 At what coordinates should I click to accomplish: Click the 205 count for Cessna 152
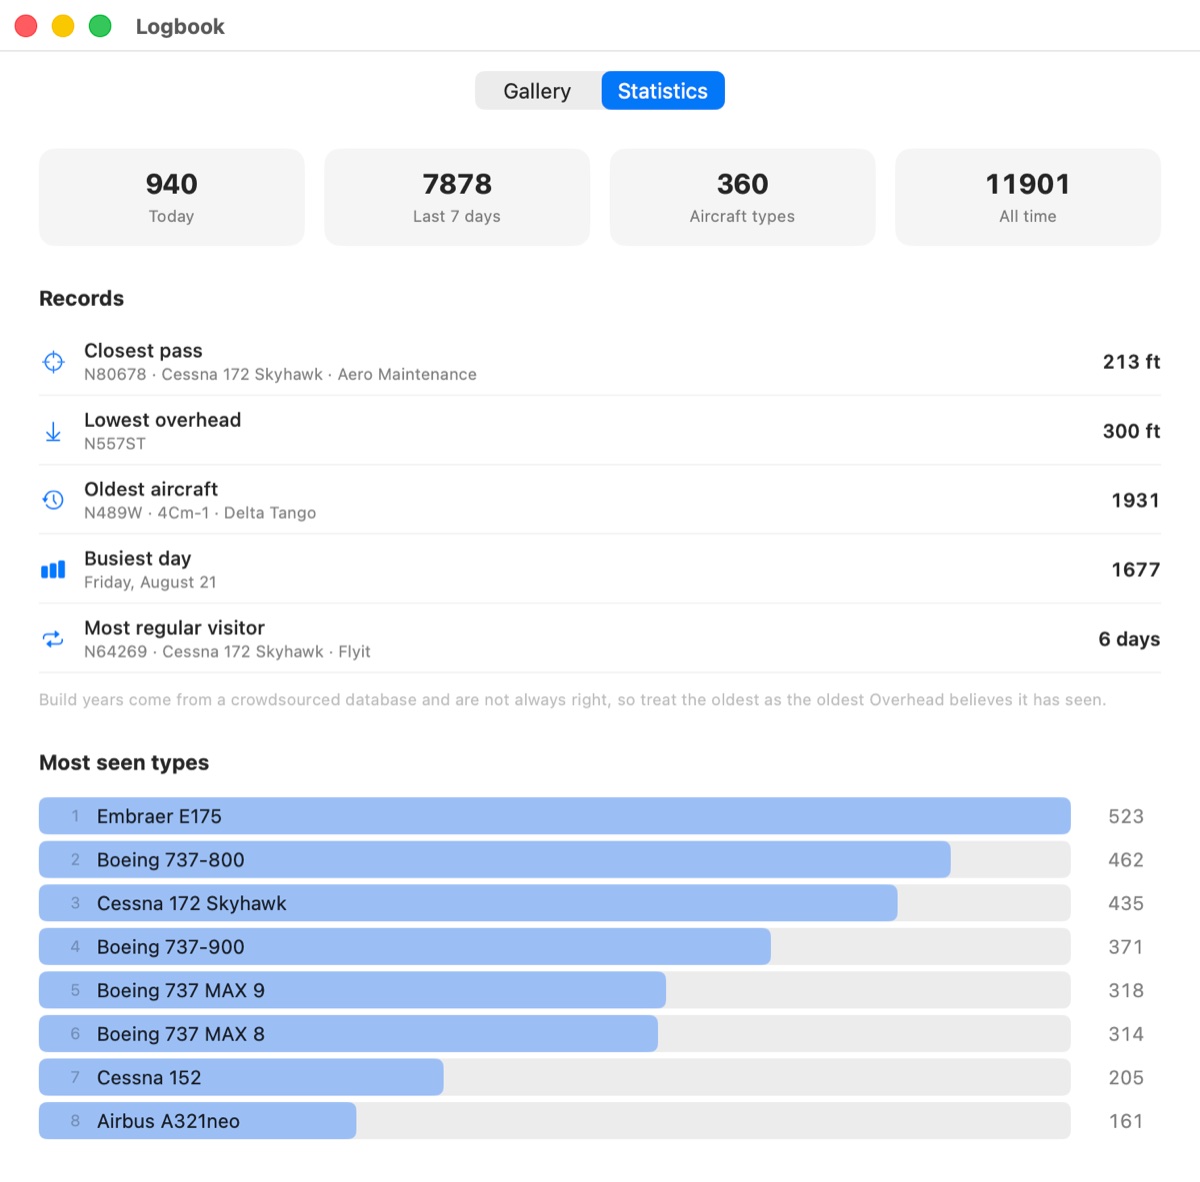pyautogui.click(x=1126, y=1077)
